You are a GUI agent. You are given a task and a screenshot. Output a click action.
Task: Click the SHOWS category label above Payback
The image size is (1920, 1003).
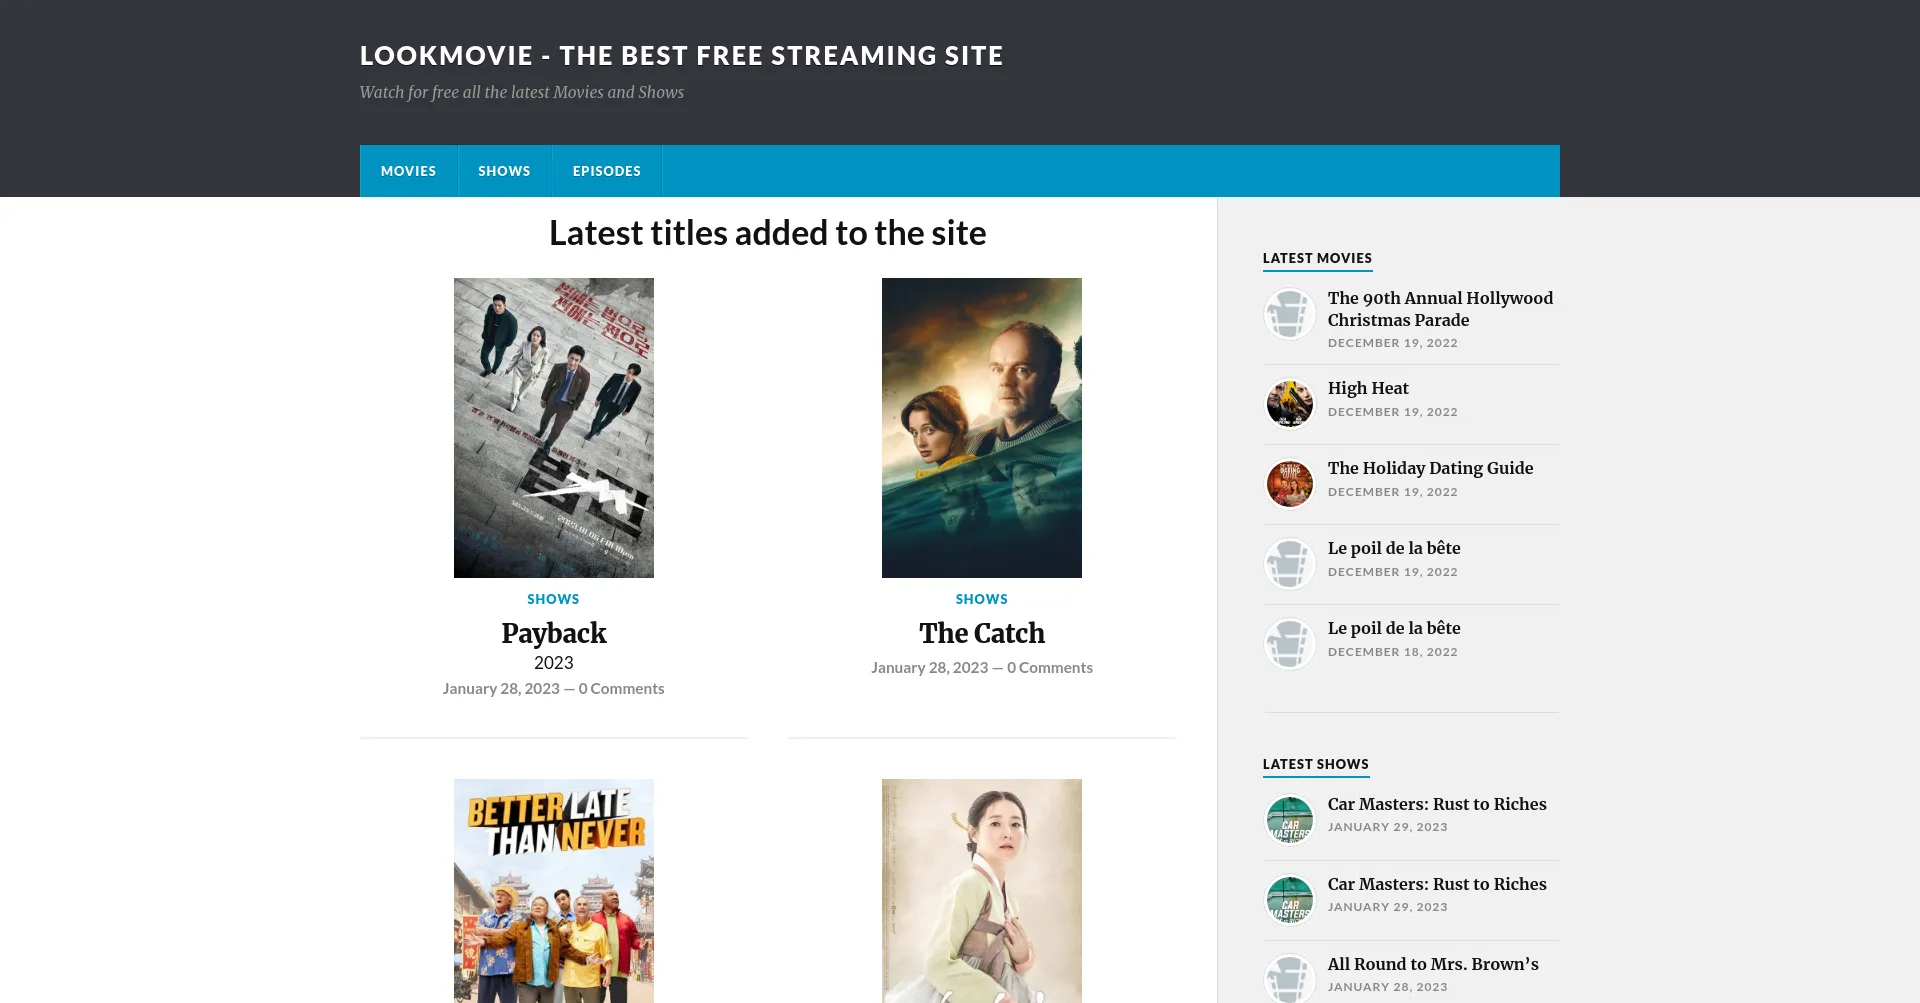(x=553, y=599)
